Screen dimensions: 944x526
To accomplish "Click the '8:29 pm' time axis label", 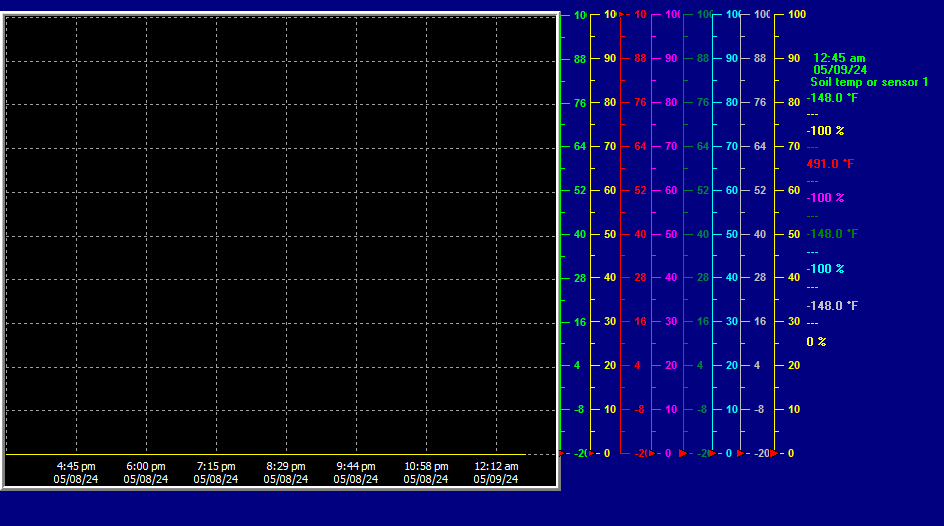I will click(286, 466).
